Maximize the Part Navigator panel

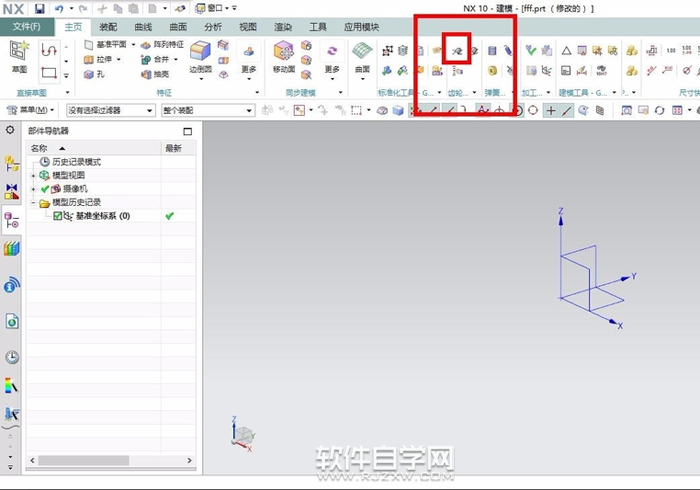coord(187,131)
